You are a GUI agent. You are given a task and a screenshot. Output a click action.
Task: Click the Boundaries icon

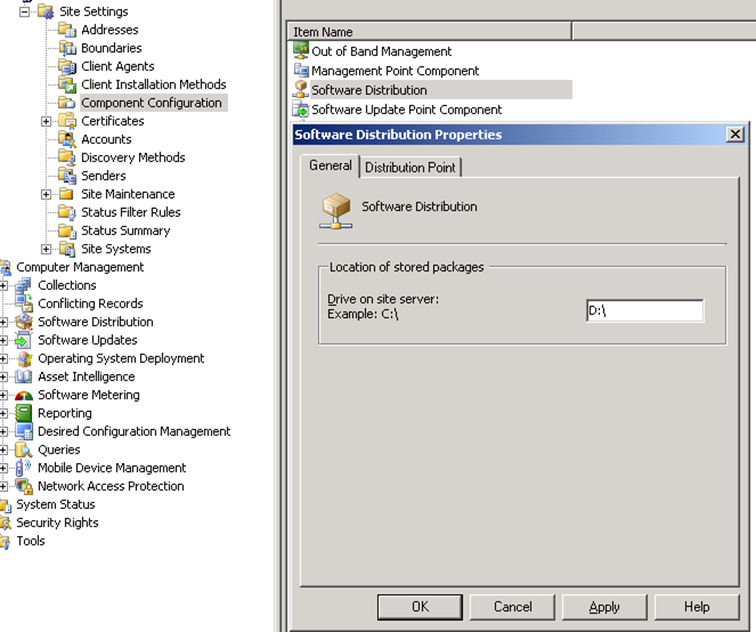67,48
